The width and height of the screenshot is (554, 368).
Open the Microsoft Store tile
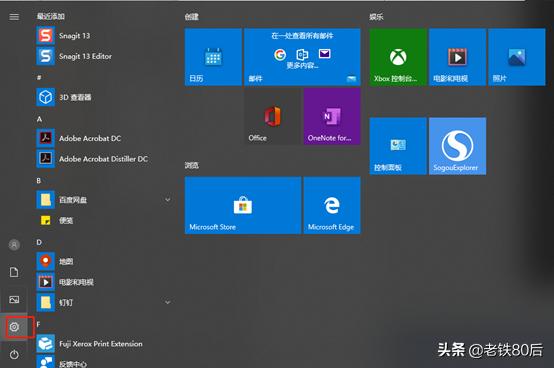(x=243, y=205)
